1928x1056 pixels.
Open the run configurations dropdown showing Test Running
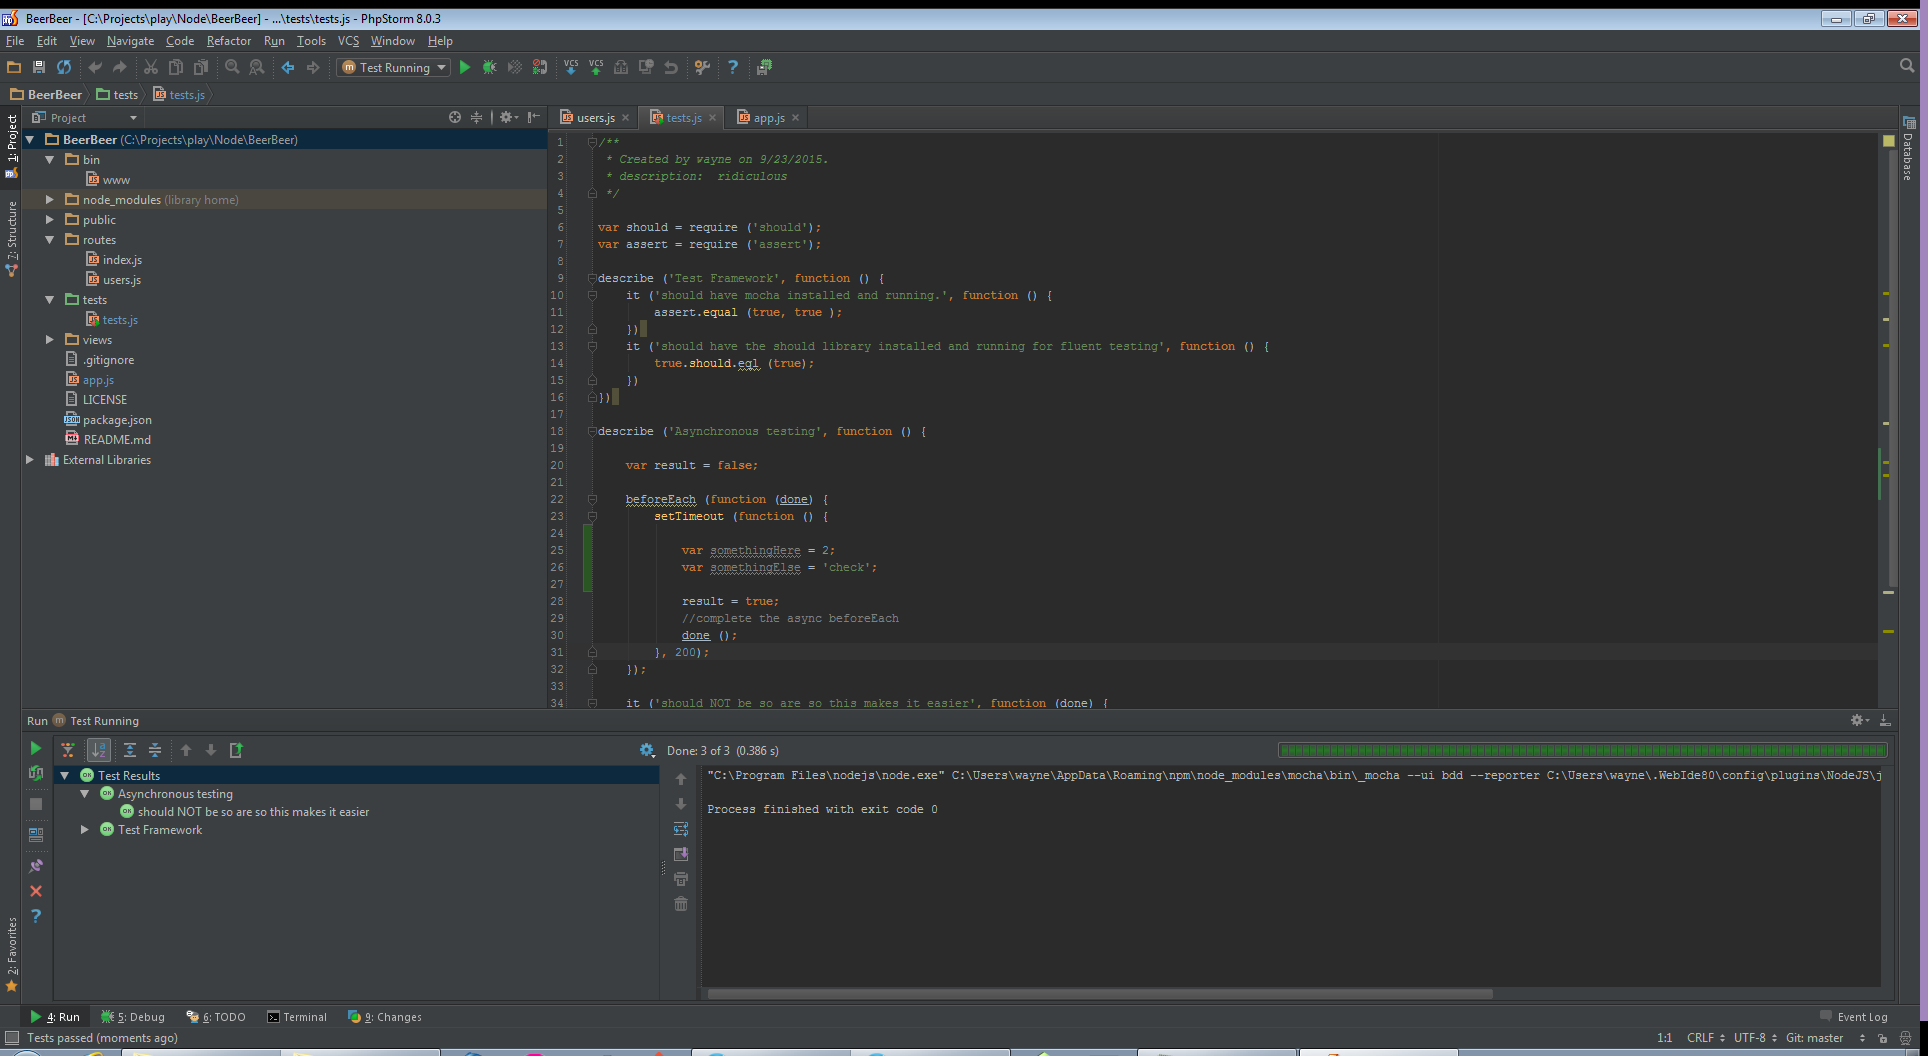tap(392, 67)
